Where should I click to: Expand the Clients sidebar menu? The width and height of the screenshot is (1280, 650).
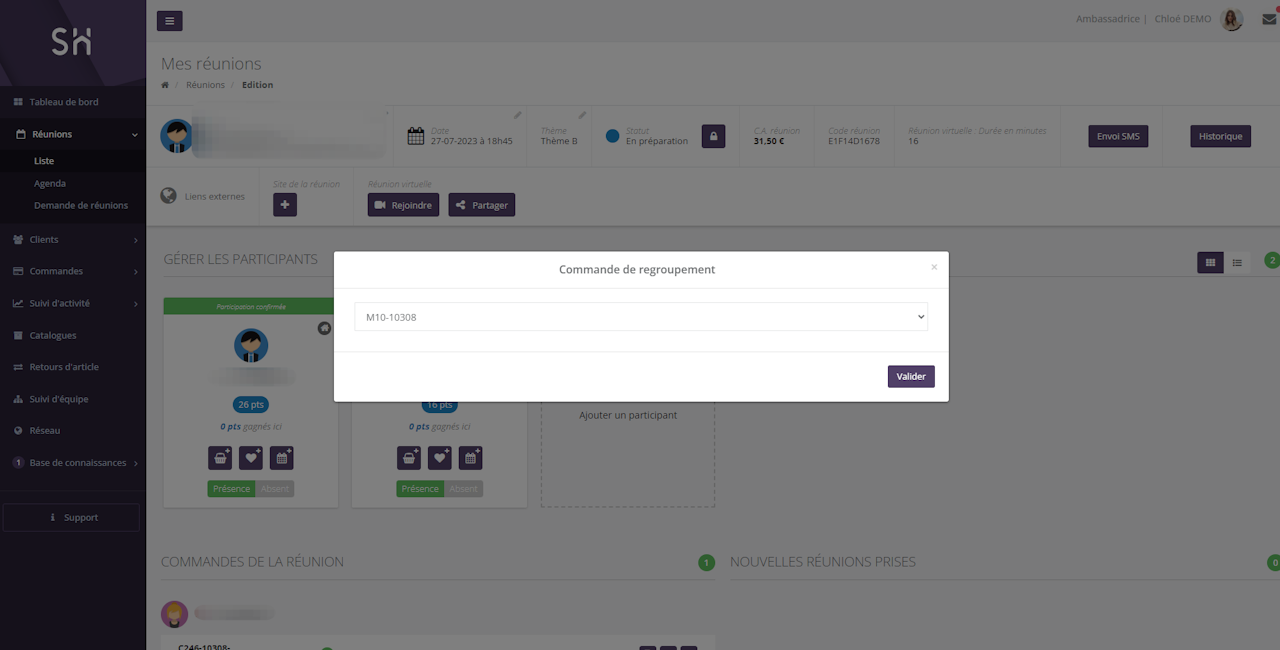click(x=73, y=240)
